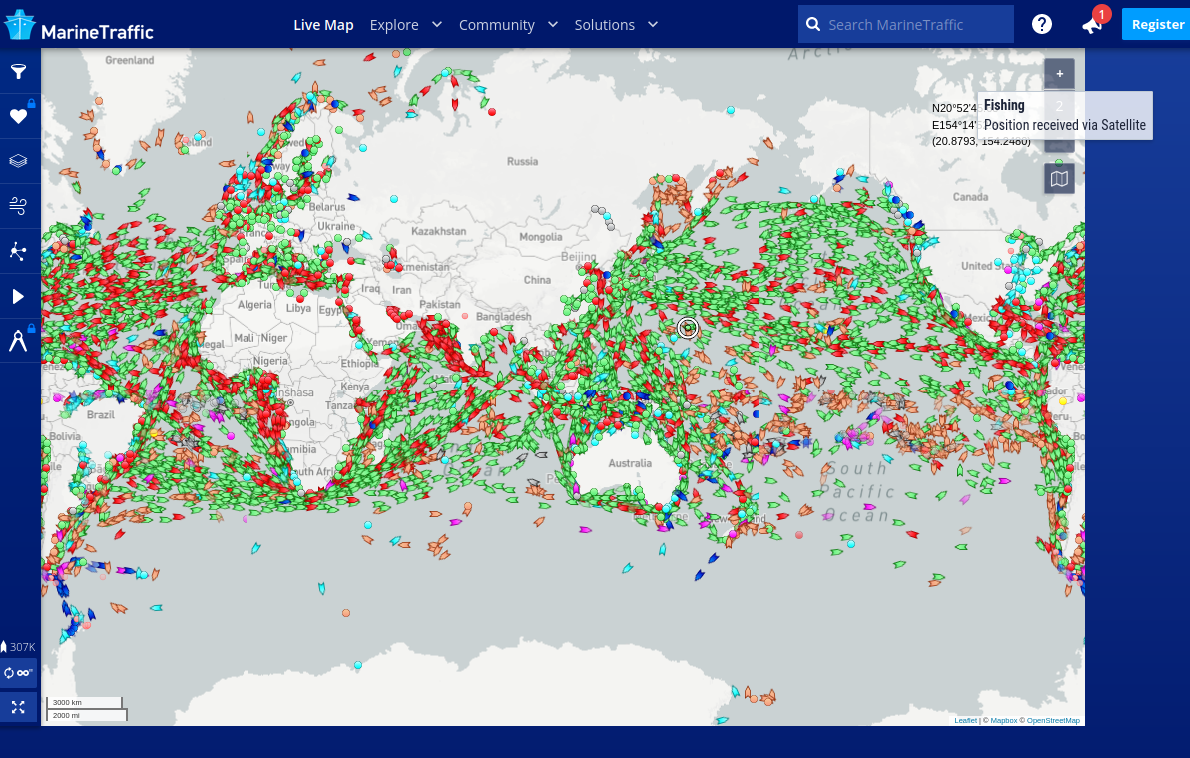This screenshot has height=758, width=1190.
Task: Open the map layers stack icon
Action: click(x=18, y=161)
